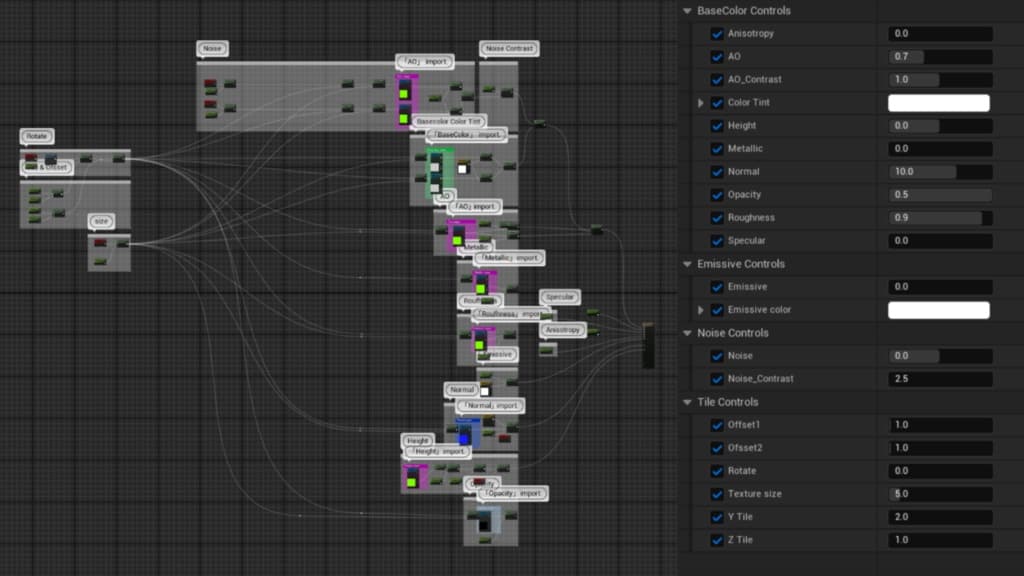Click the Roughness value slider
Screen dimensions: 1024x576
(x=940, y=217)
